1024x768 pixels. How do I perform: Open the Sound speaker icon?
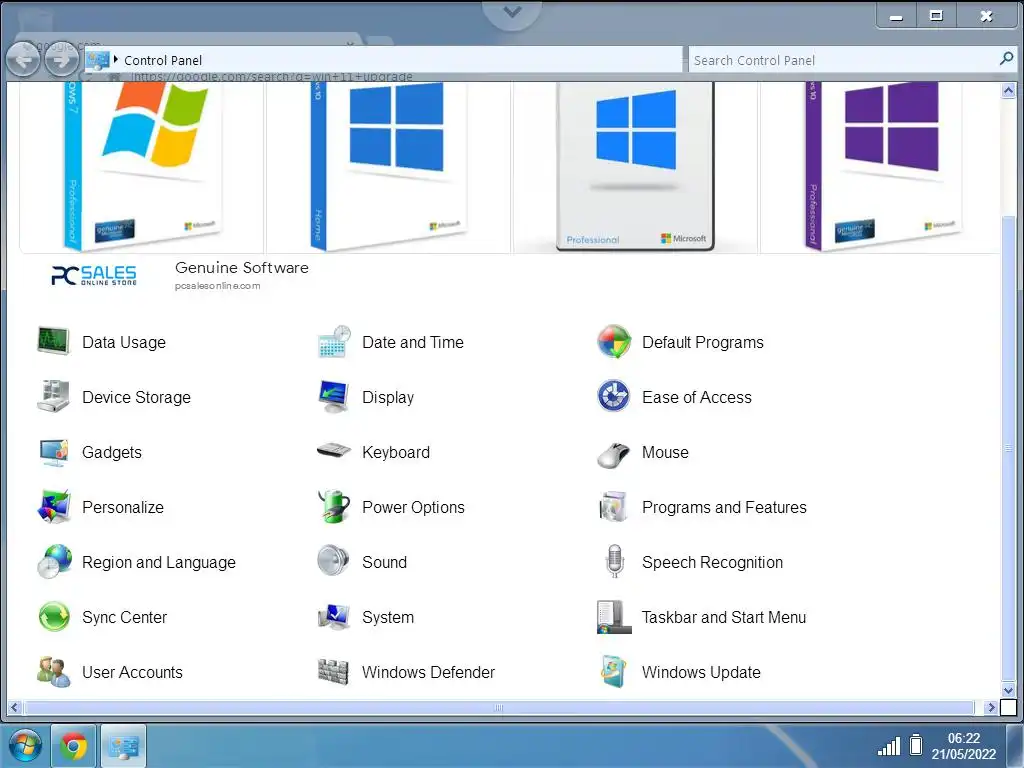[x=334, y=561]
